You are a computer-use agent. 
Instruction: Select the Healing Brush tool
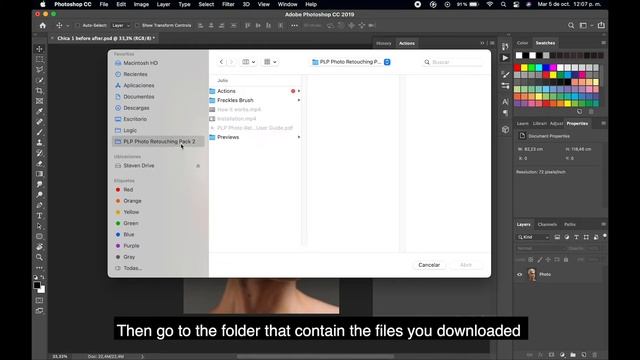pos(40,122)
